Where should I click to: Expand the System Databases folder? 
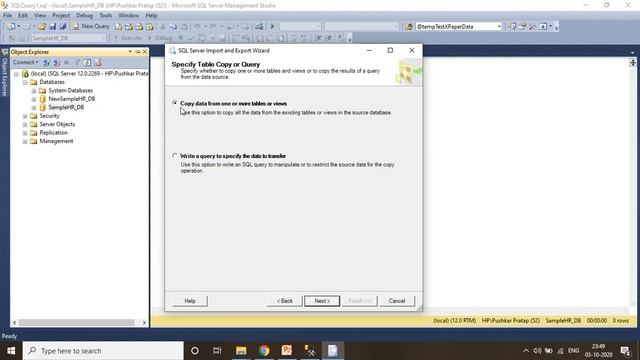pos(34,91)
